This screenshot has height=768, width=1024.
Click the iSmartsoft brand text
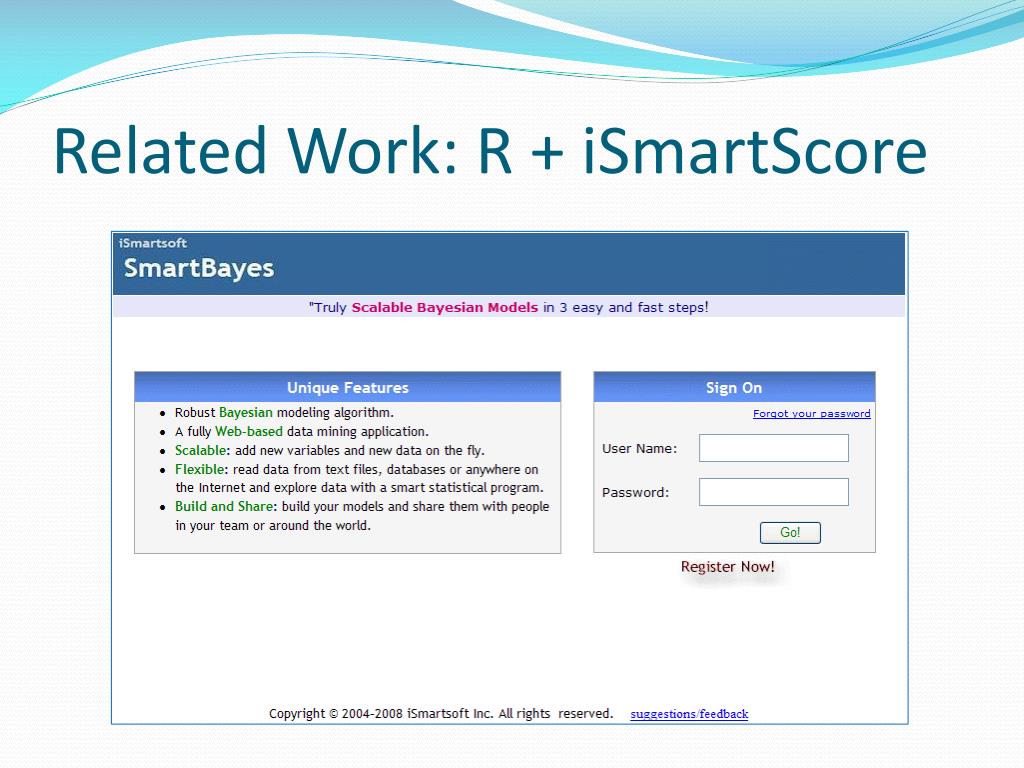153,243
